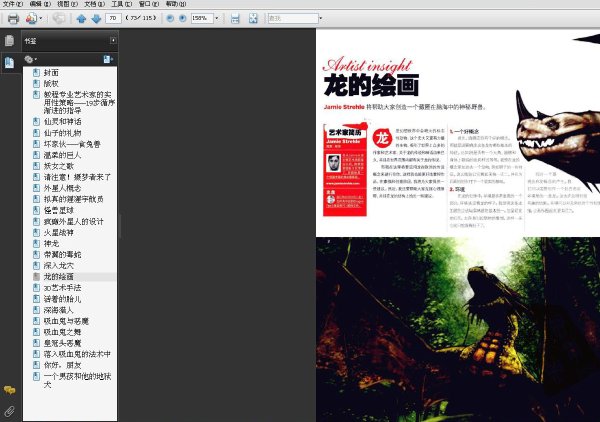Image resolution: width=600 pixels, height=422 pixels.
Task: Open the Comments panel icon
Action: (9, 390)
